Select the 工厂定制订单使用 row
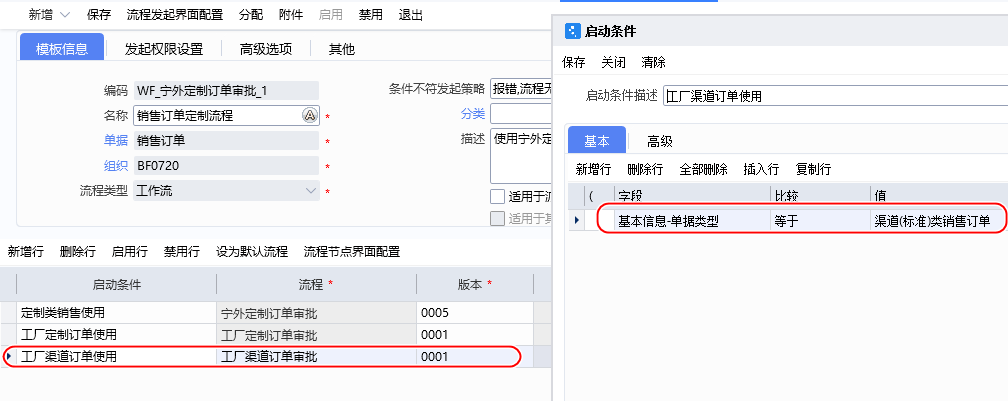Screen dimensions: 1008x401 pos(69,334)
